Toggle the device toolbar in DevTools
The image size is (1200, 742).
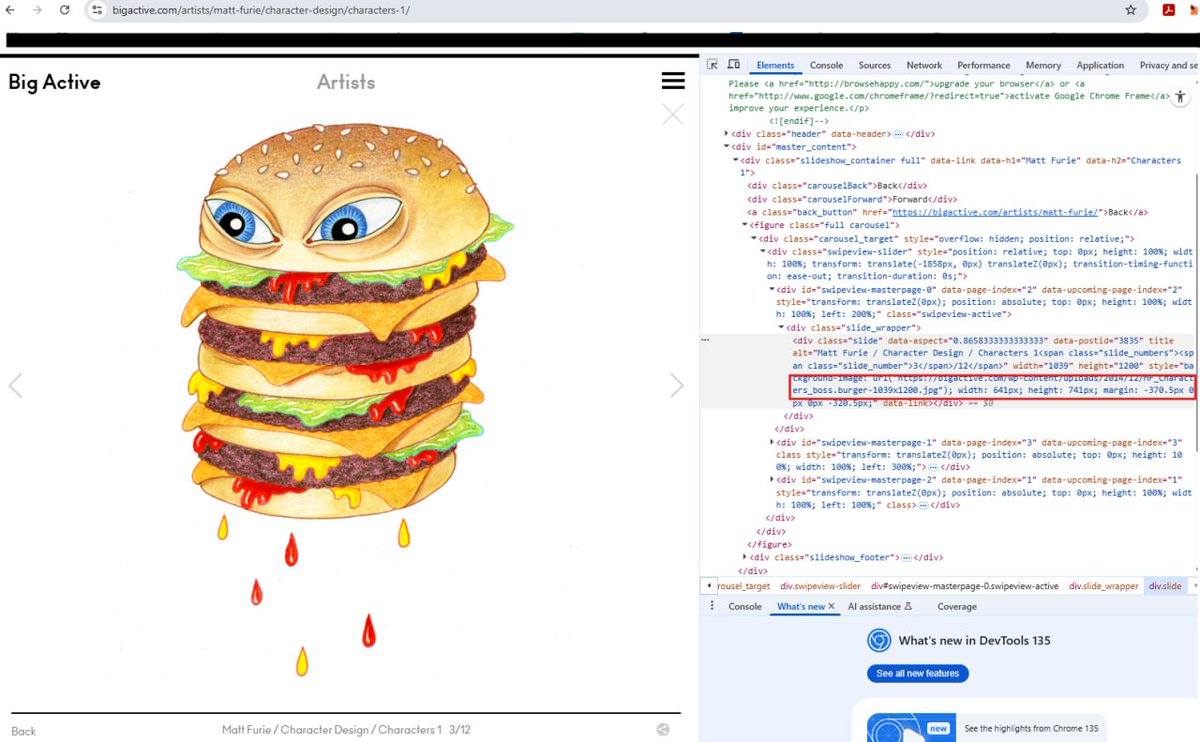click(x=733, y=65)
